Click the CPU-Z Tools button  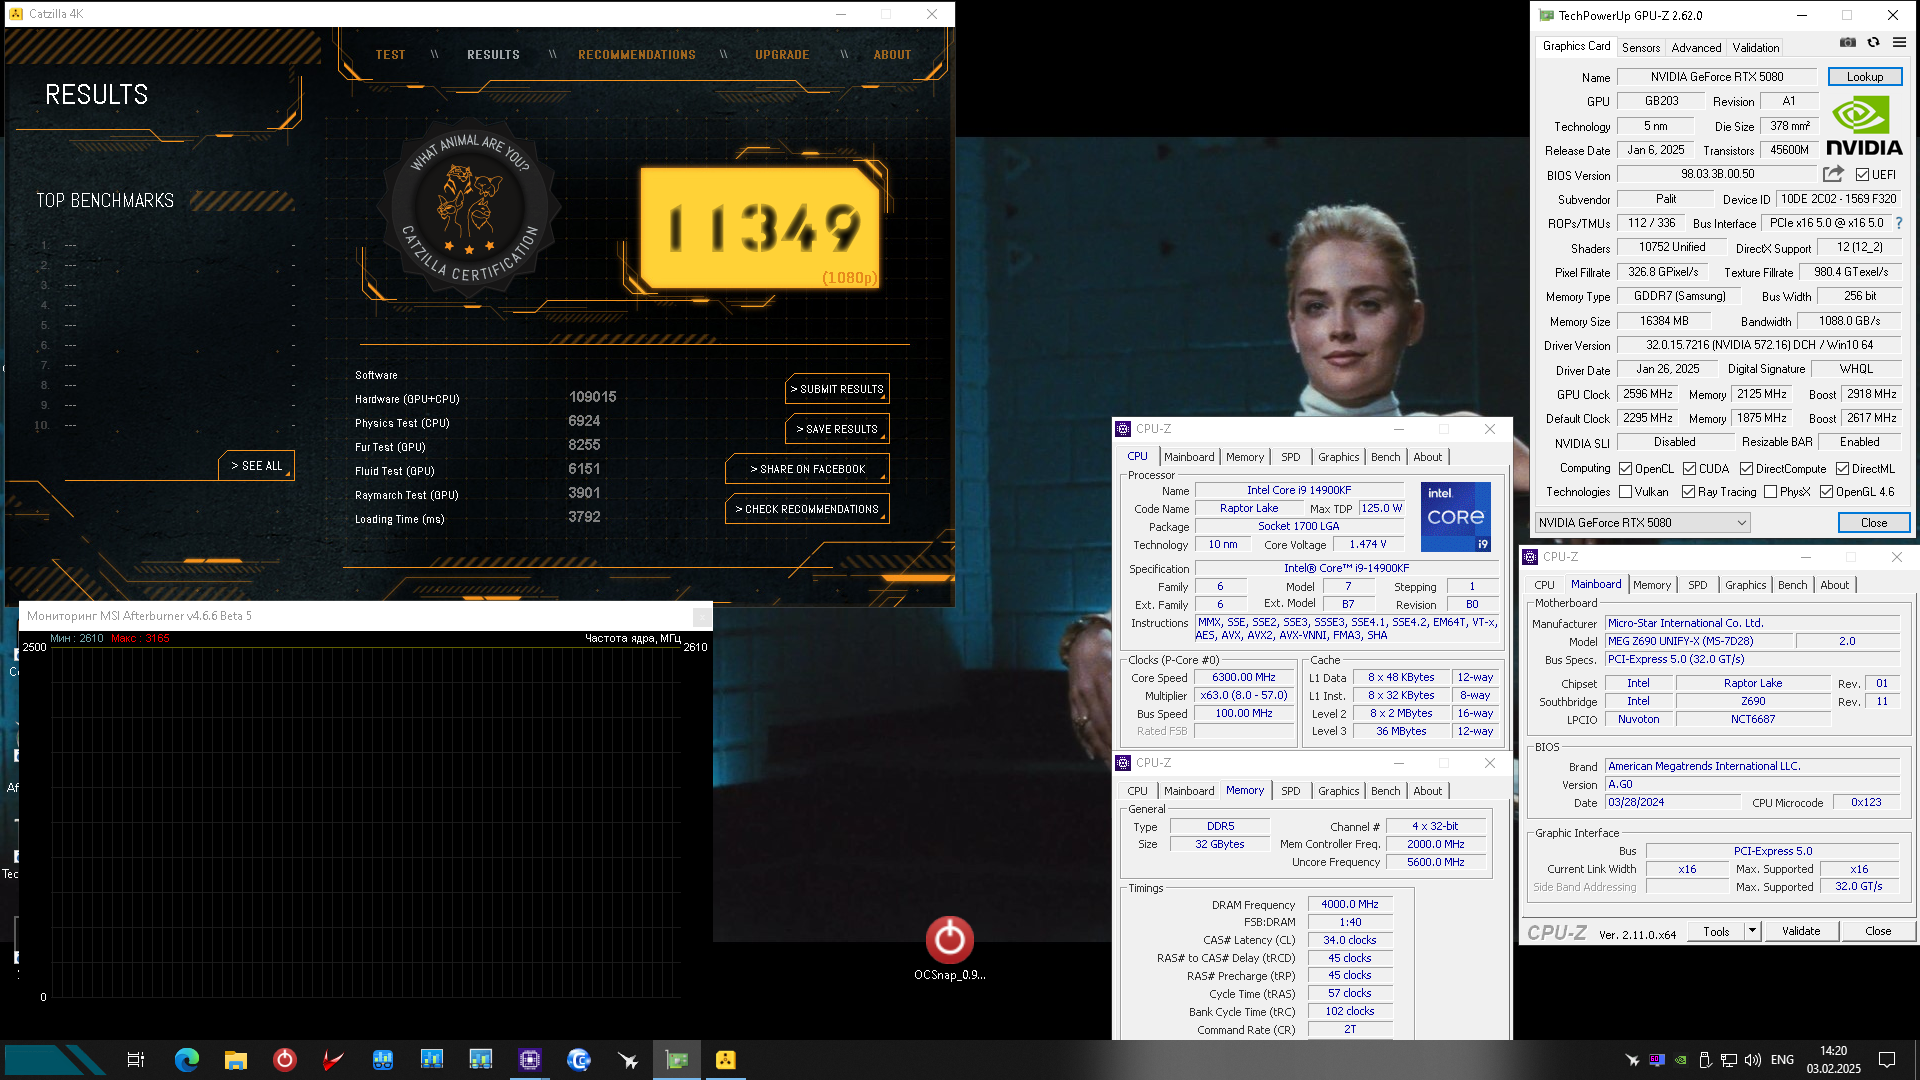coord(1716,931)
